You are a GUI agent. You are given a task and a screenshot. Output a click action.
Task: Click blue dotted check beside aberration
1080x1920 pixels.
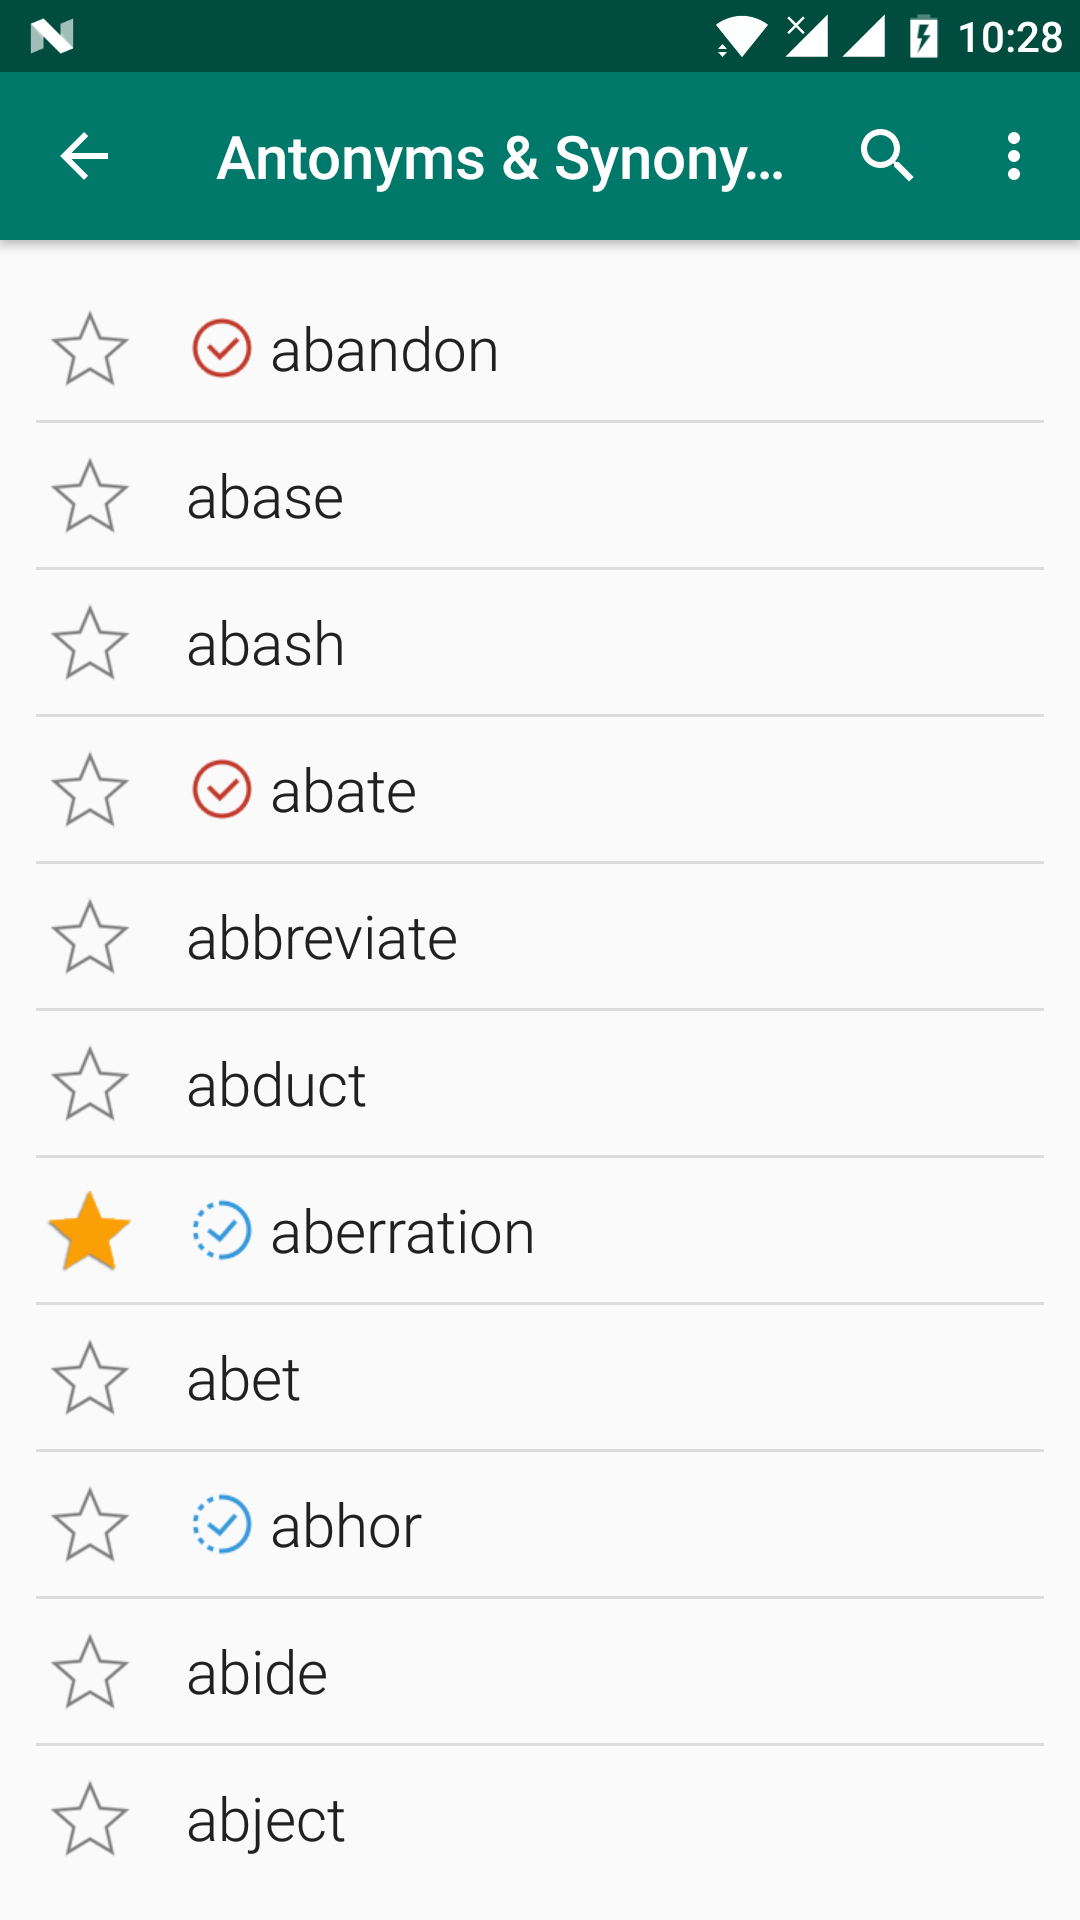tap(221, 1231)
